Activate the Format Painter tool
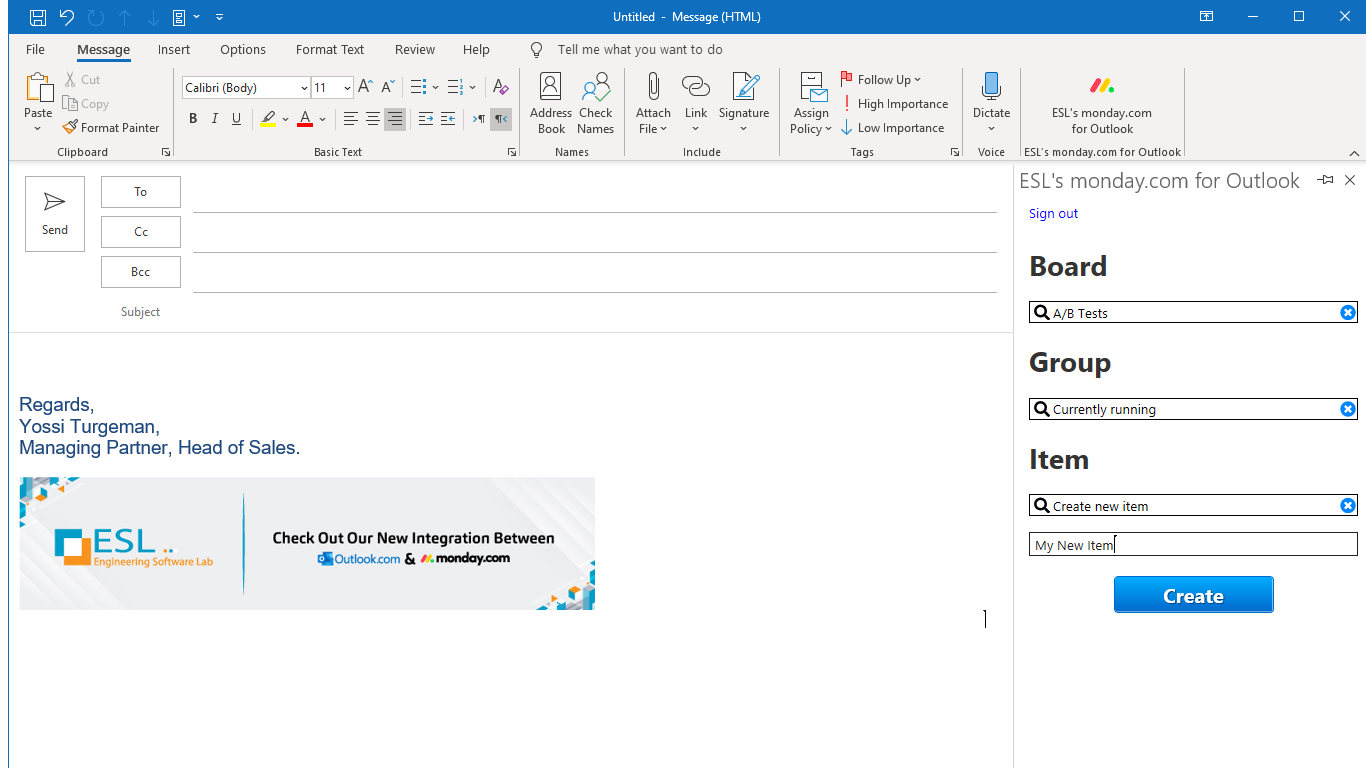The image size is (1366, 768). pos(111,128)
